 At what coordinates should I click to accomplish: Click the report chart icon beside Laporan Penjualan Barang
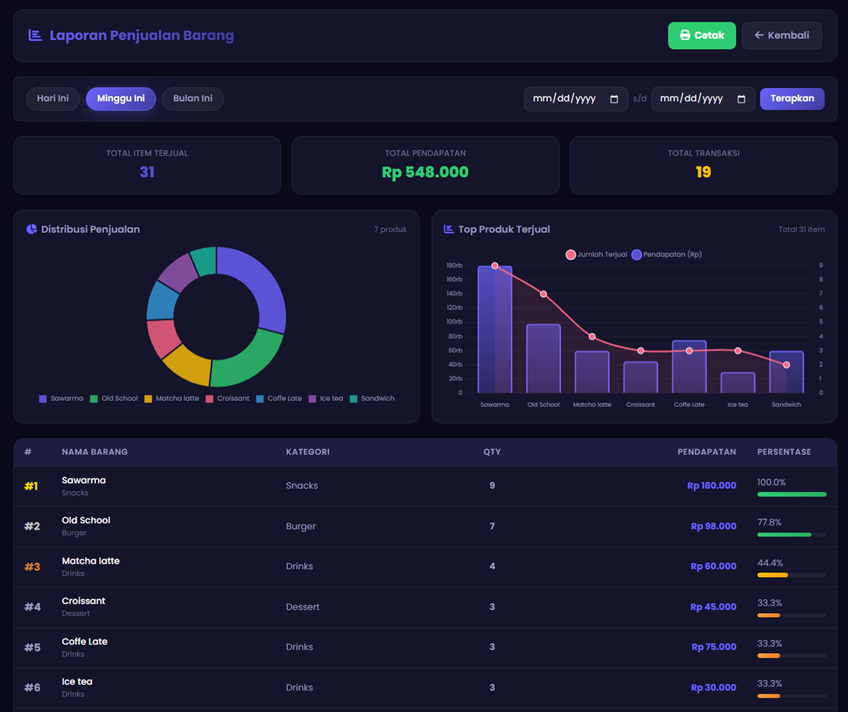pyautogui.click(x=35, y=36)
